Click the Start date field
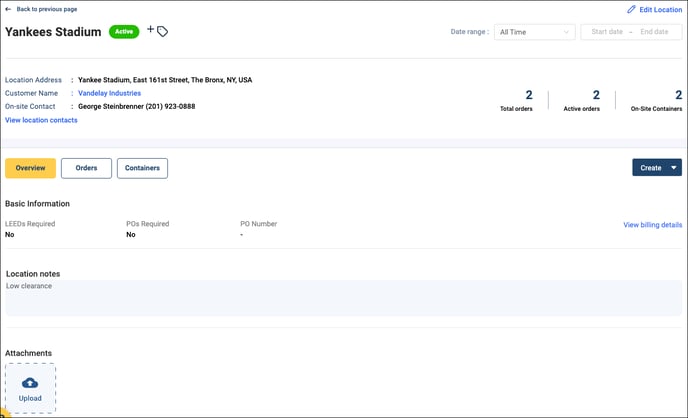 tap(607, 32)
